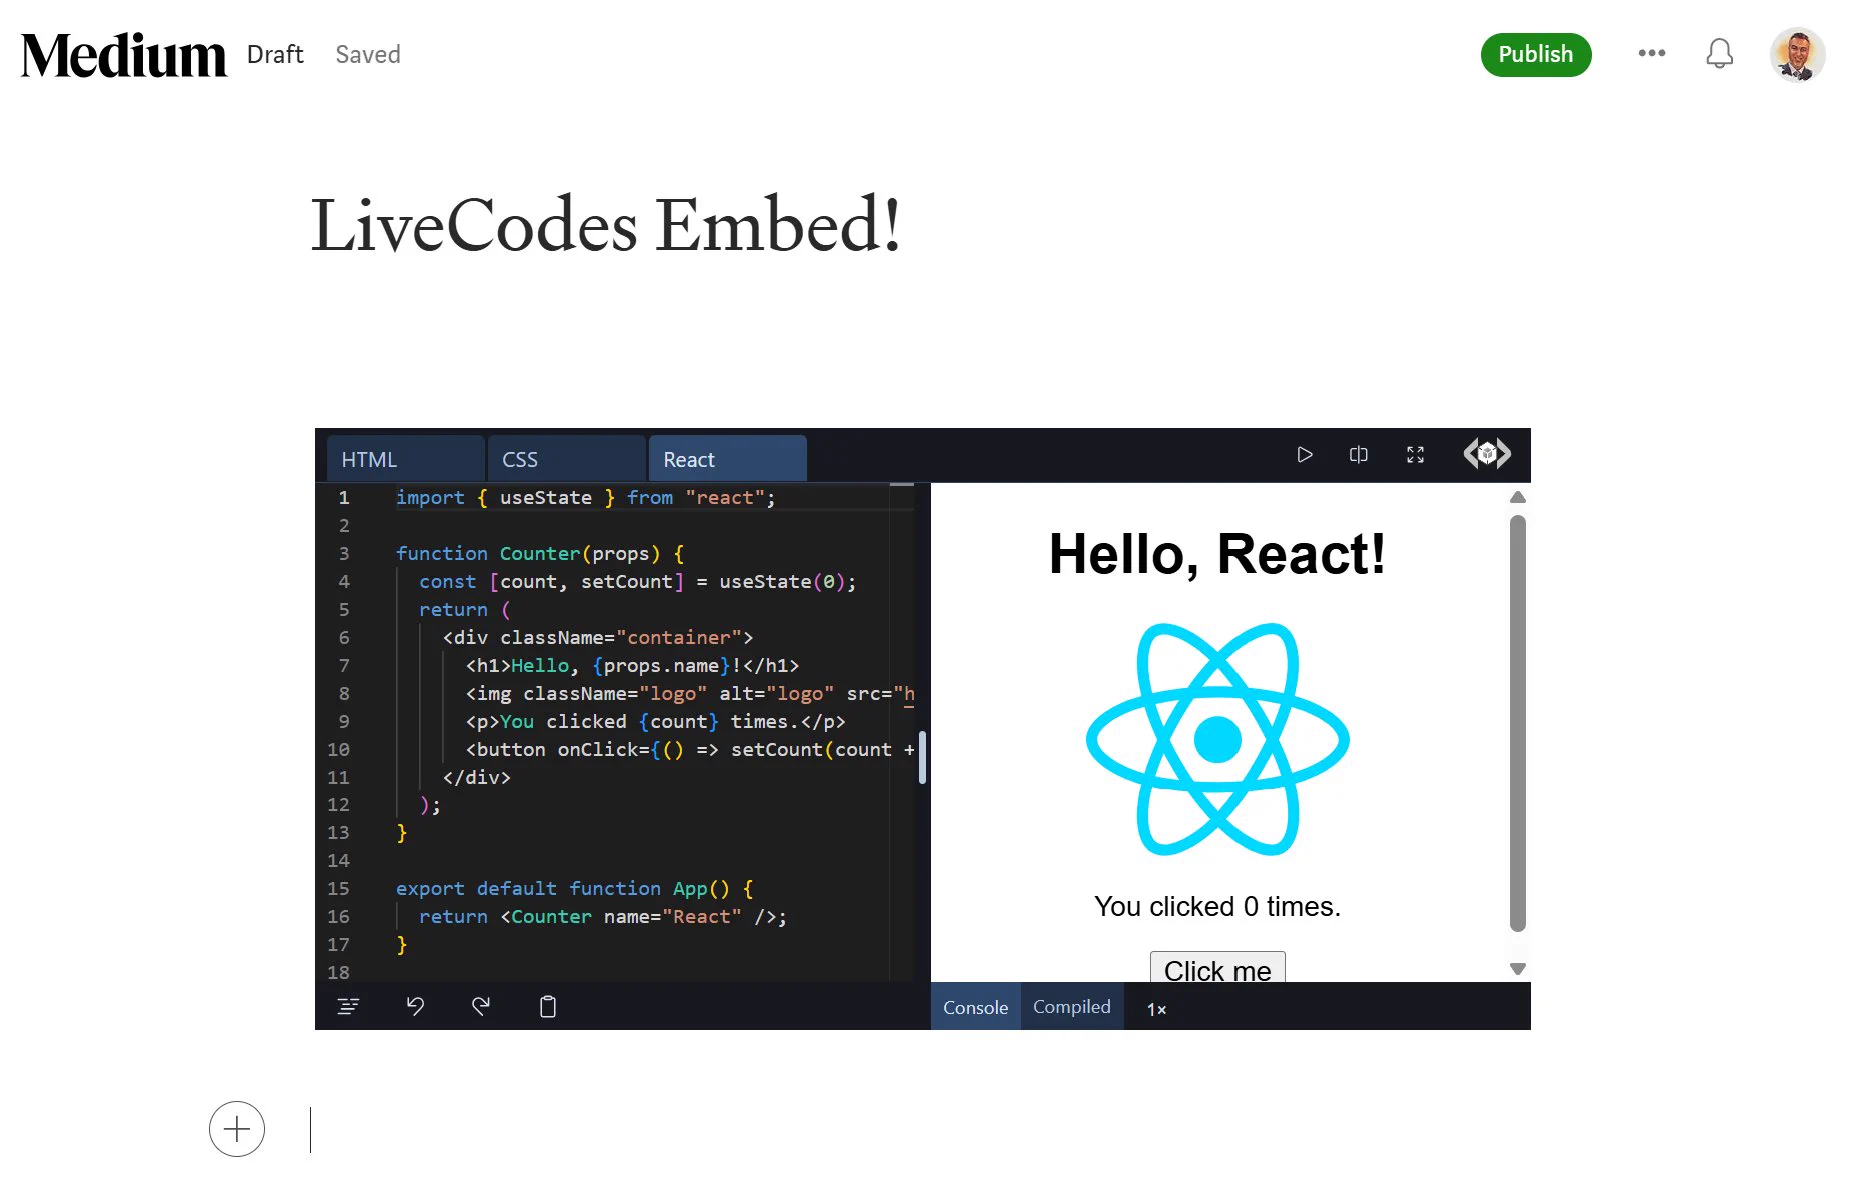Viewport: 1849px width, 1188px height.
Task: Run the code with the play icon
Action: pos(1304,455)
